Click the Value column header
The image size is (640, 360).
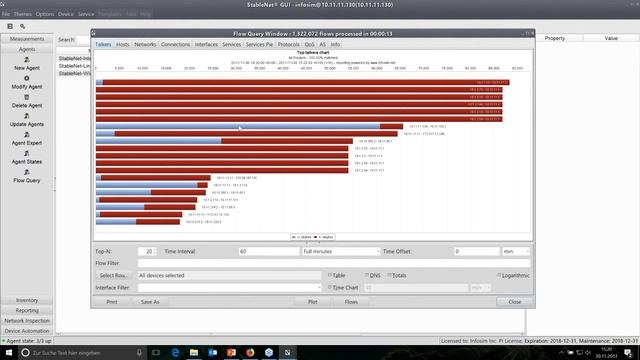pyautogui.click(x=611, y=38)
